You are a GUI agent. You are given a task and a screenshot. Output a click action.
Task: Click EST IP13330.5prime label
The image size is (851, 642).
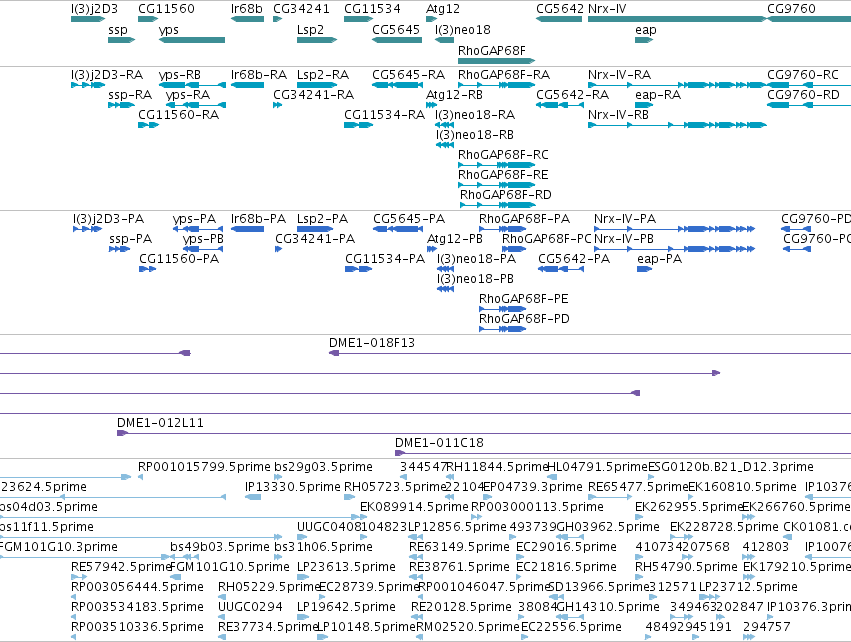click(x=293, y=487)
